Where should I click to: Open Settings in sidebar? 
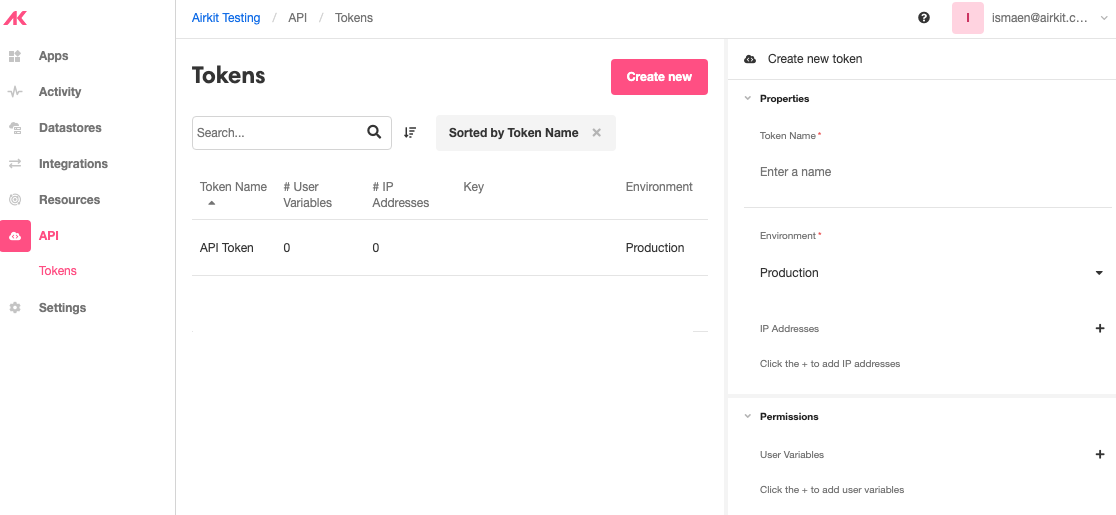[62, 307]
